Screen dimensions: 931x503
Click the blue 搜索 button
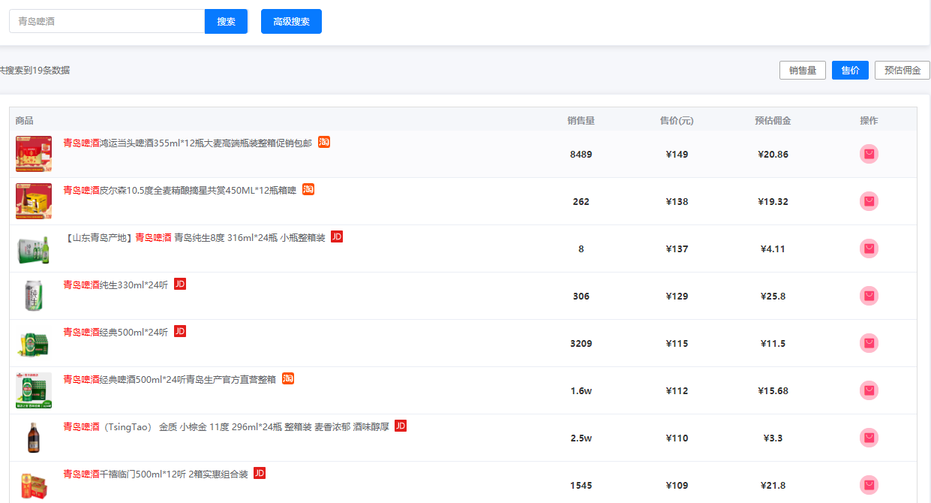point(226,22)
